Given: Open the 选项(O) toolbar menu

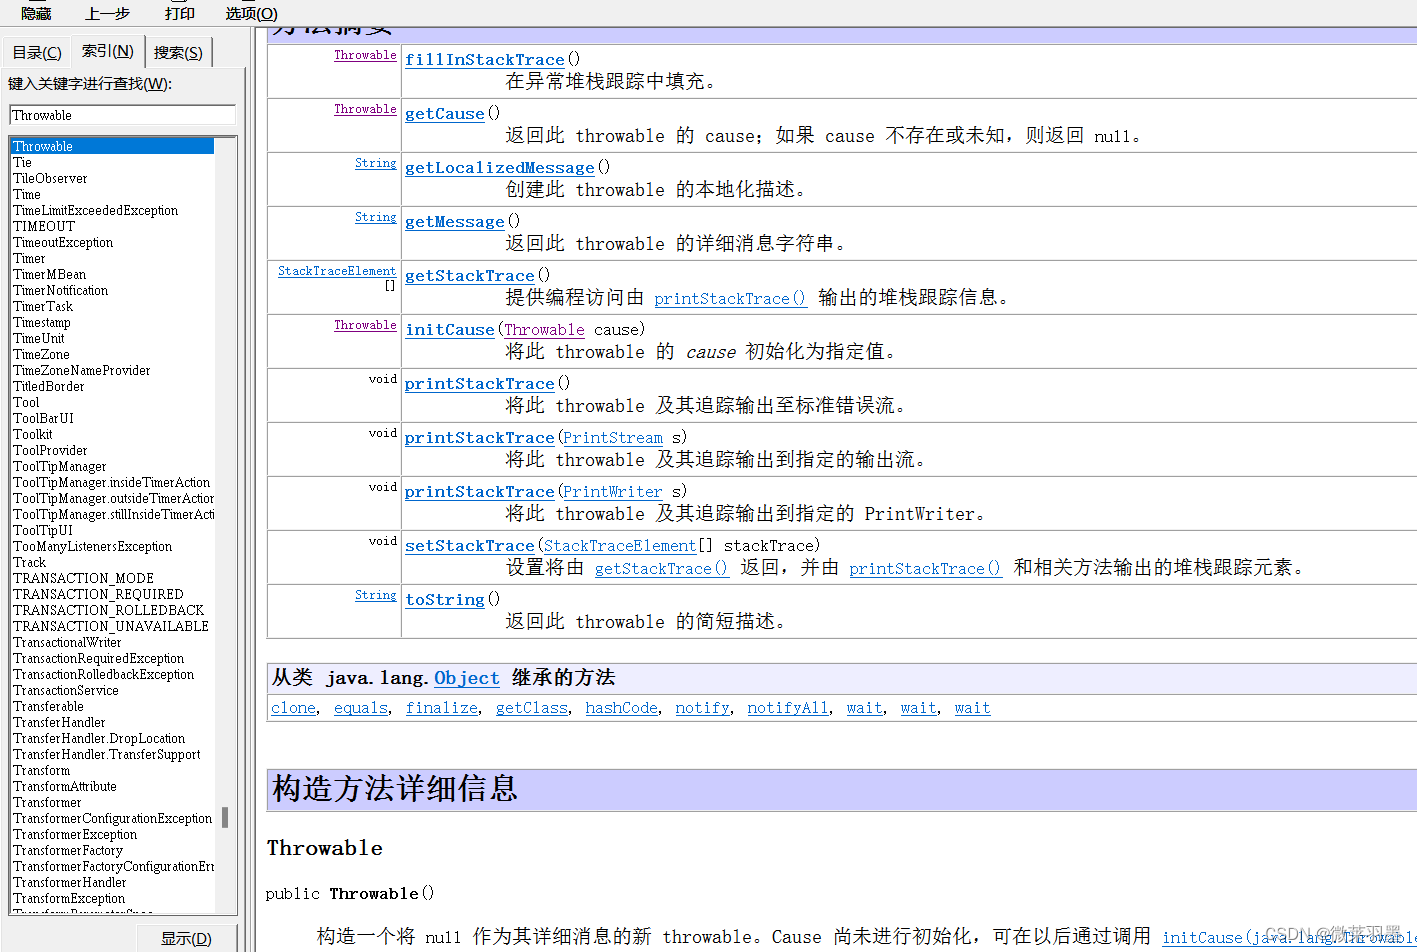Looking at the screenshot, I should pos(252,13).
